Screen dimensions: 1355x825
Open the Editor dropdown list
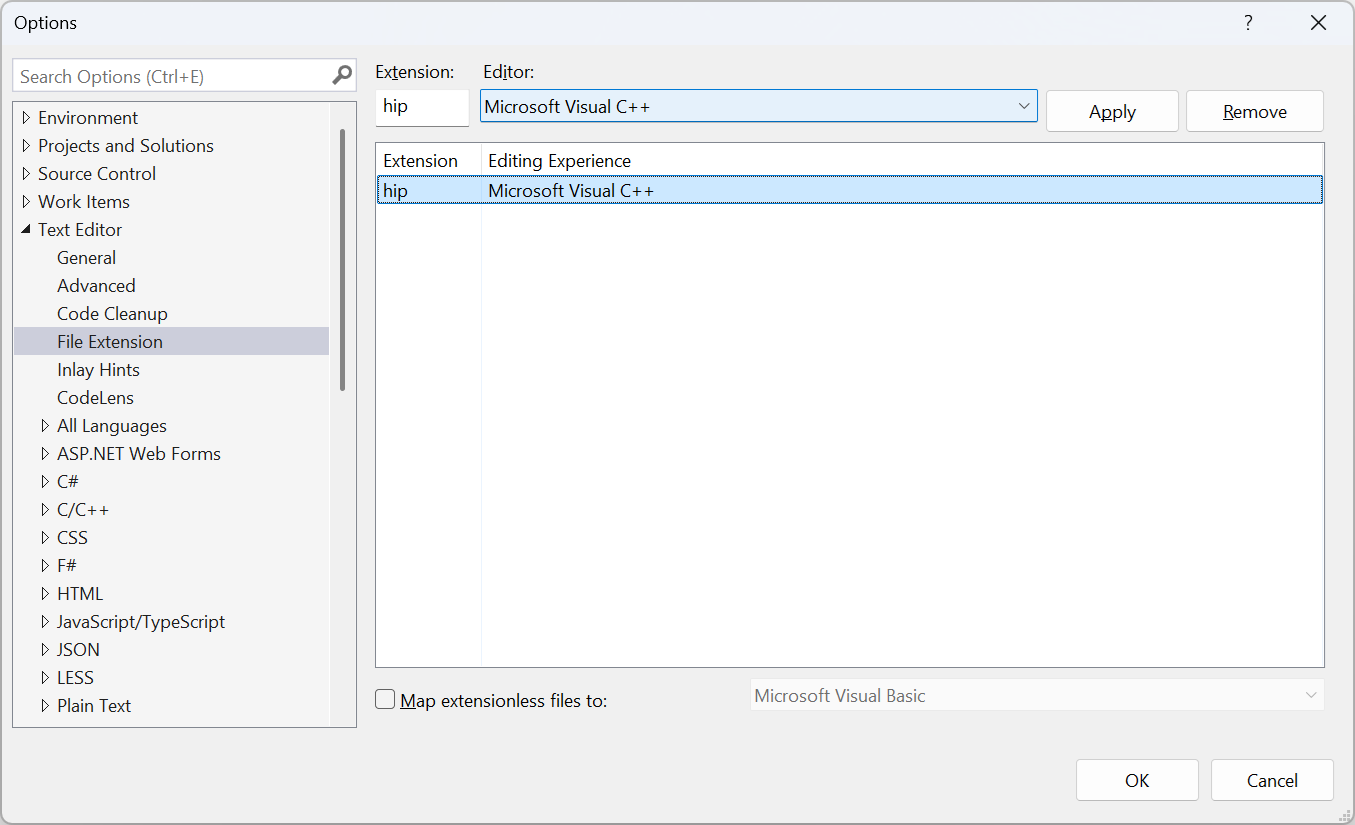(1023, 106)
